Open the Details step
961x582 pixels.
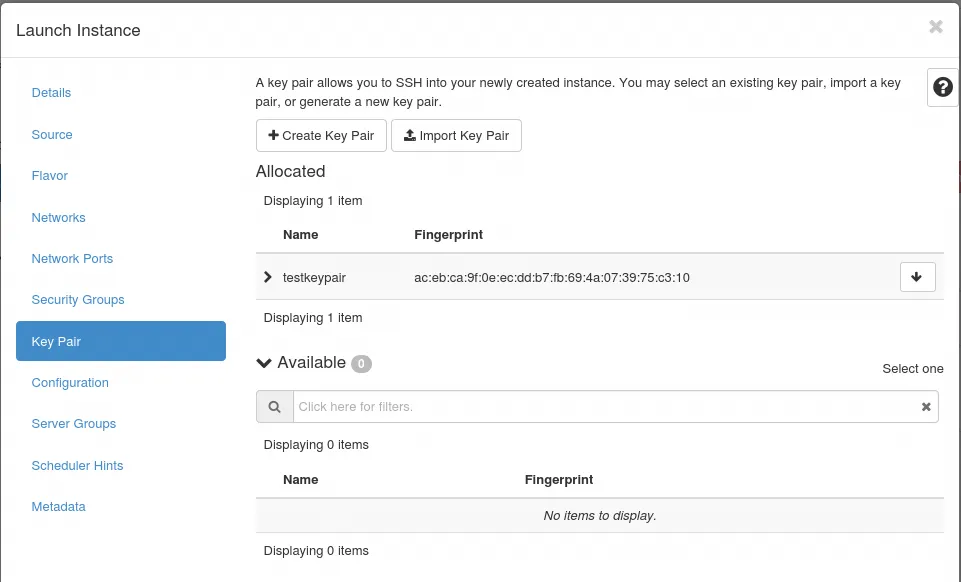(x=52, y=93)
